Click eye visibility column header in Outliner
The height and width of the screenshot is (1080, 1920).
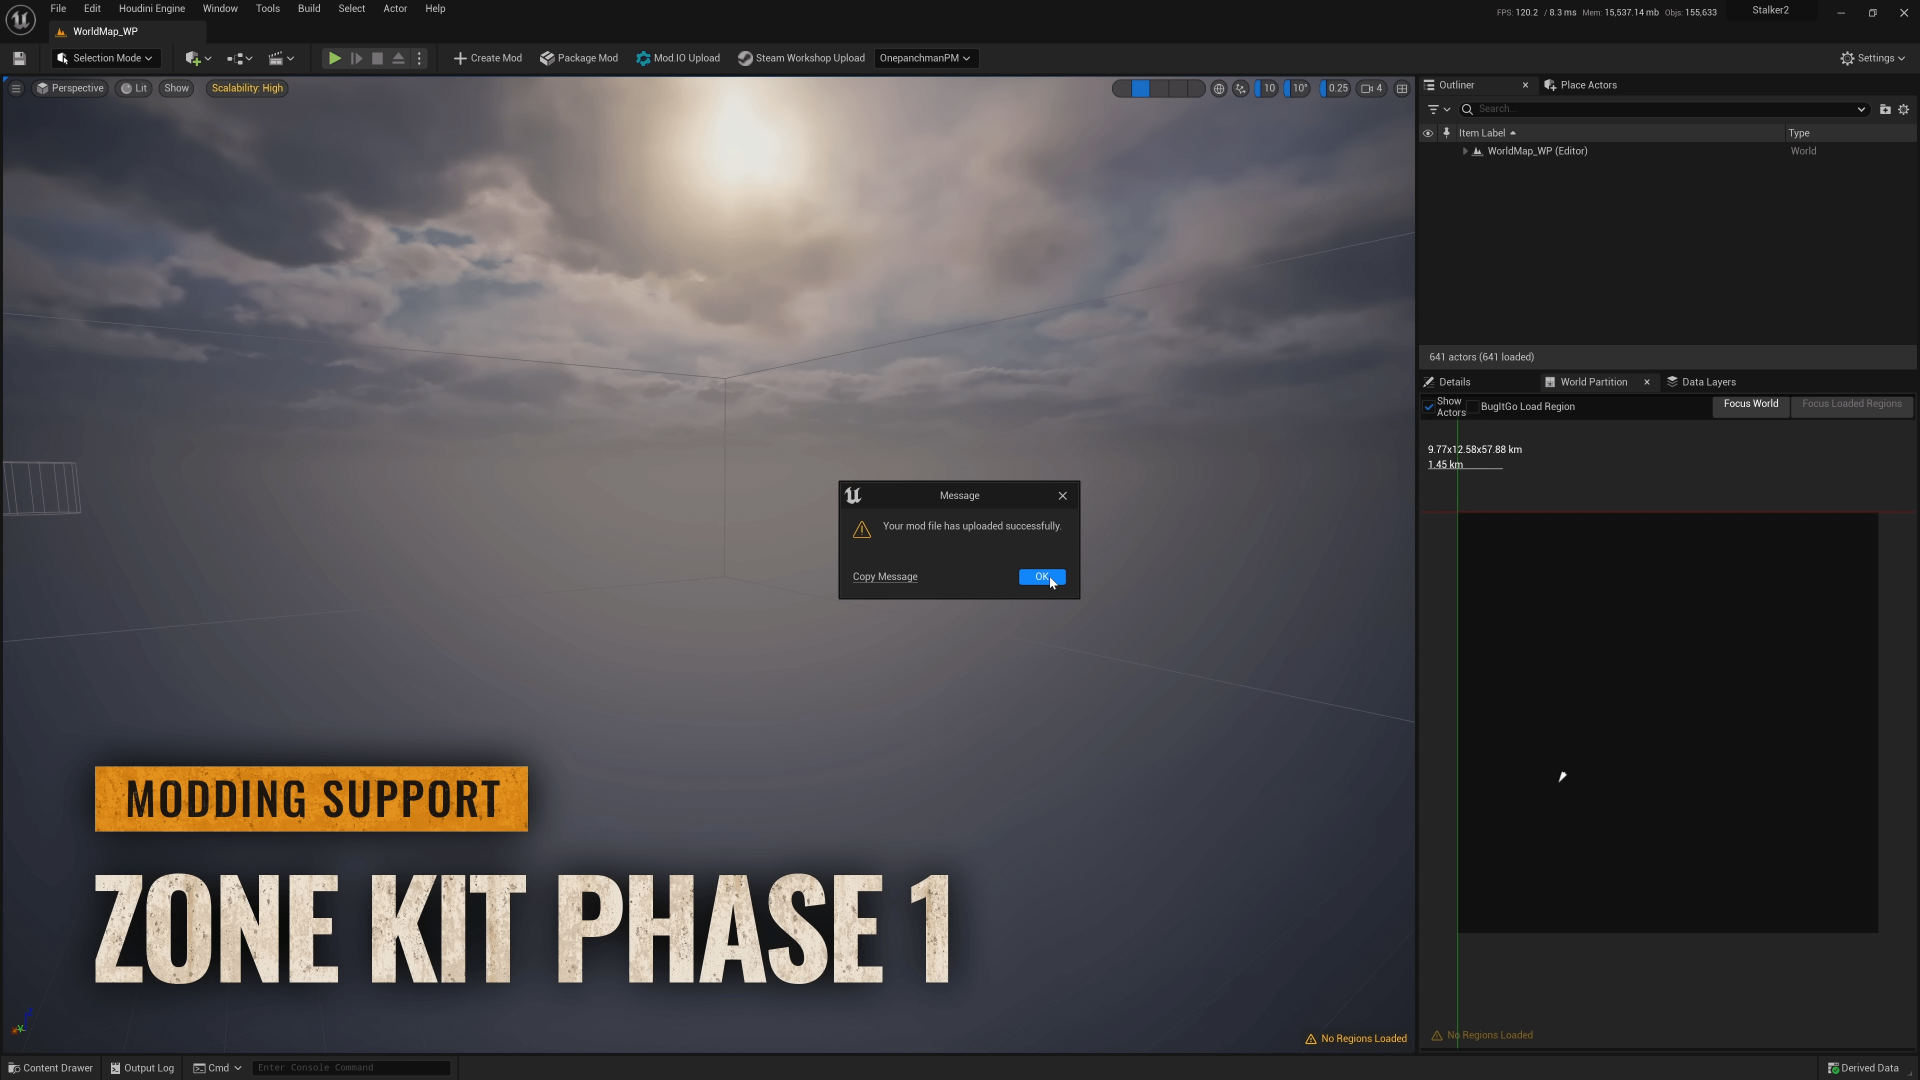tap(1428, 133)
